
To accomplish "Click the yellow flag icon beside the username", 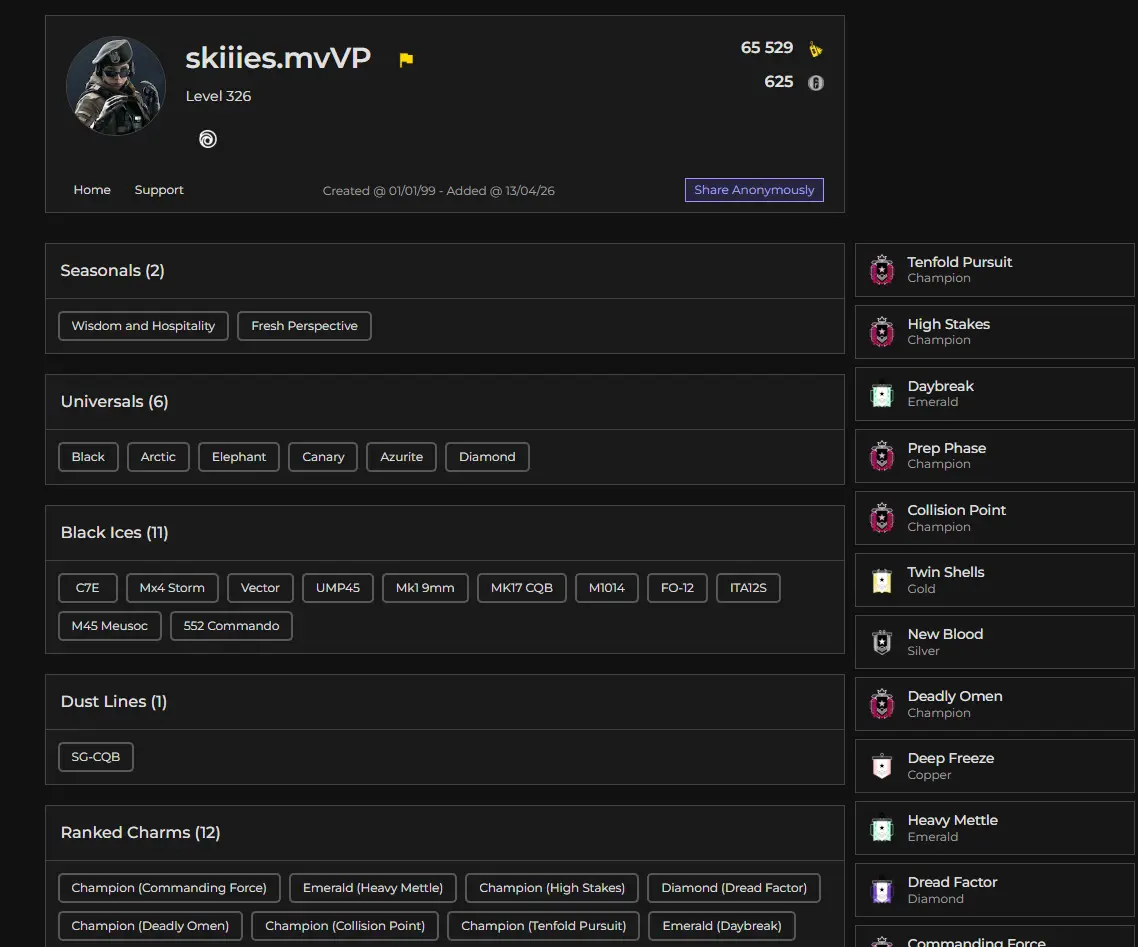I will pos(406,60).
